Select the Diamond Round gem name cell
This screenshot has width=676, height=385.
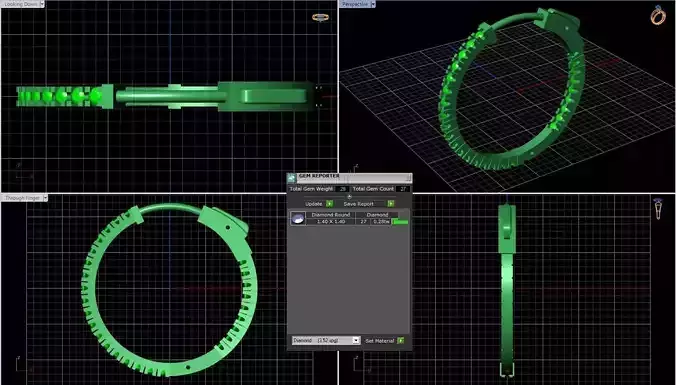[x=331, y=215]
